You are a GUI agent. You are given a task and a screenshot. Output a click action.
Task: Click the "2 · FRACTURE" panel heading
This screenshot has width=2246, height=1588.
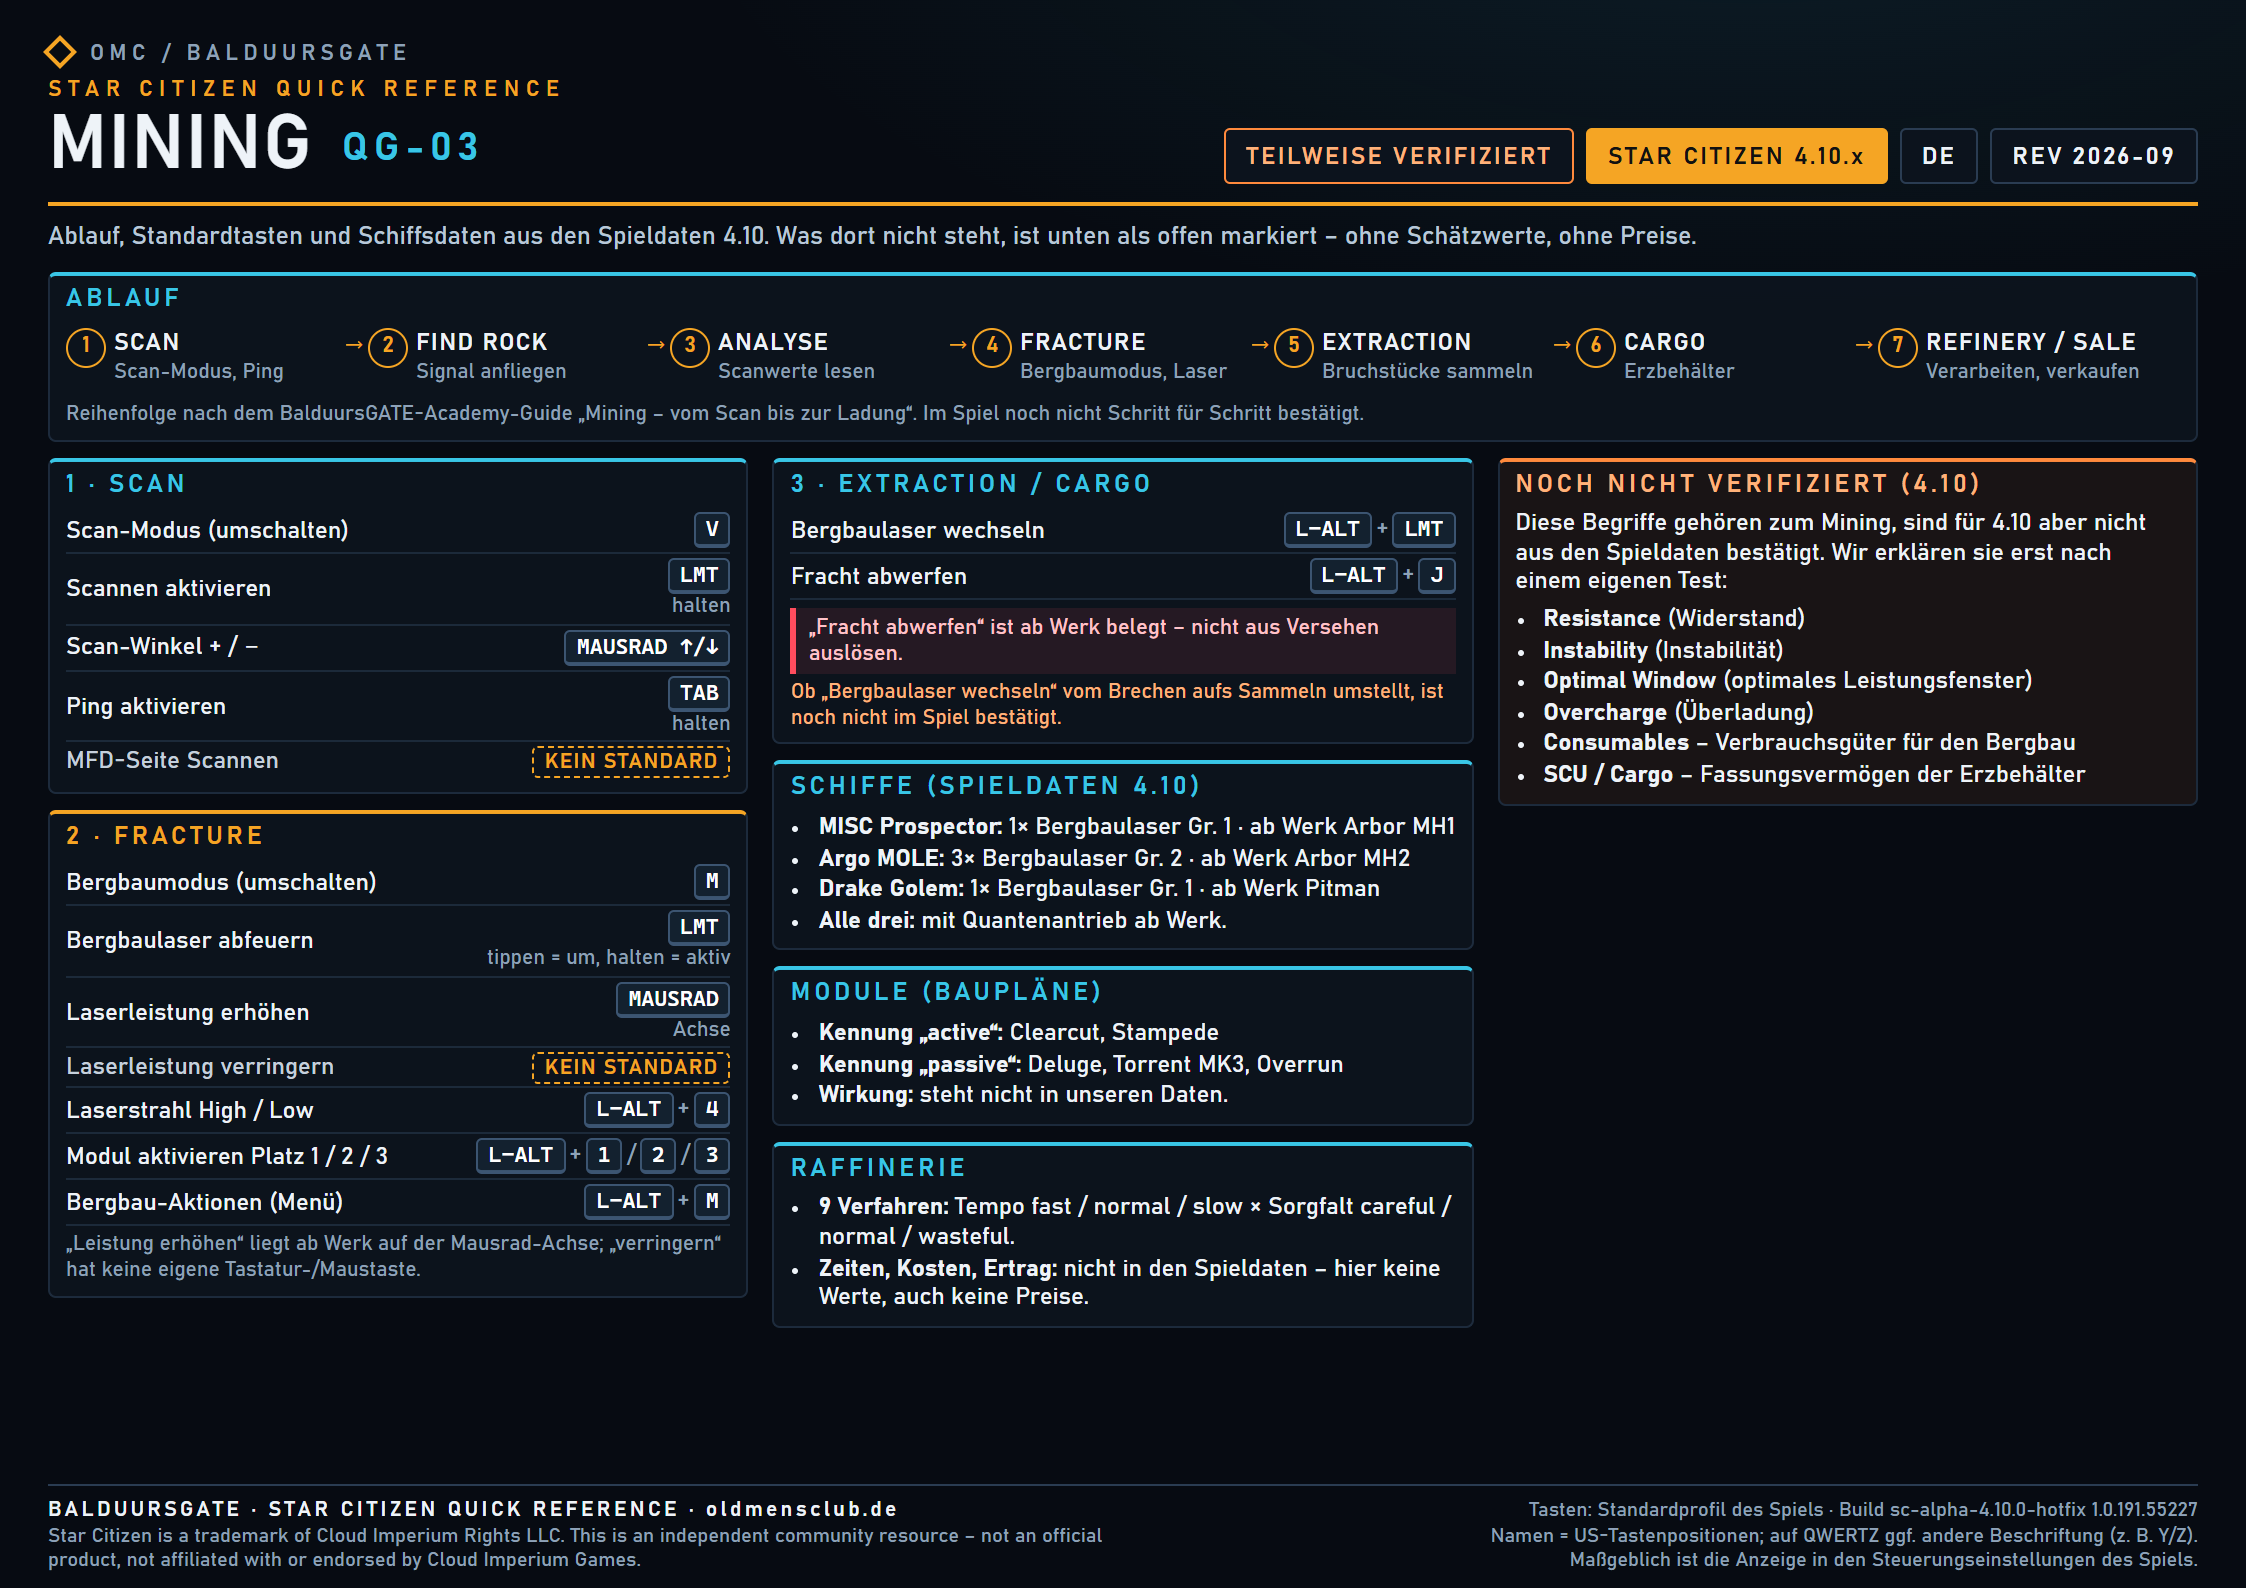[165, 836]
